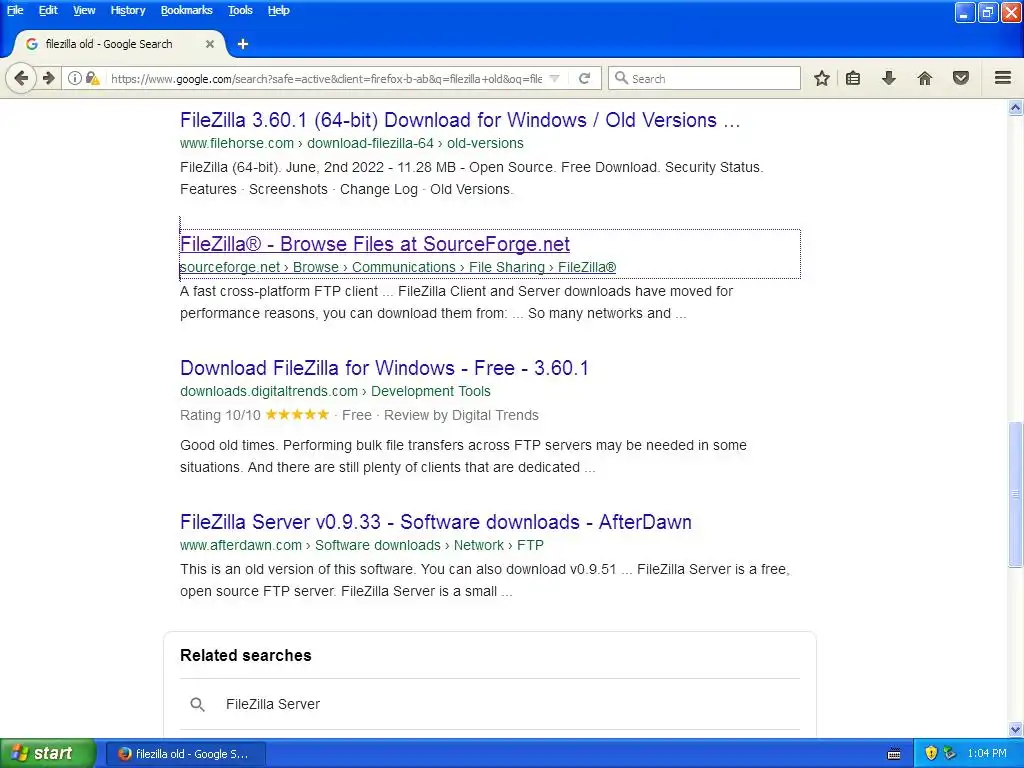Click the snippet This is an old version
The image size is (1024, 768).
click(485, 581)
